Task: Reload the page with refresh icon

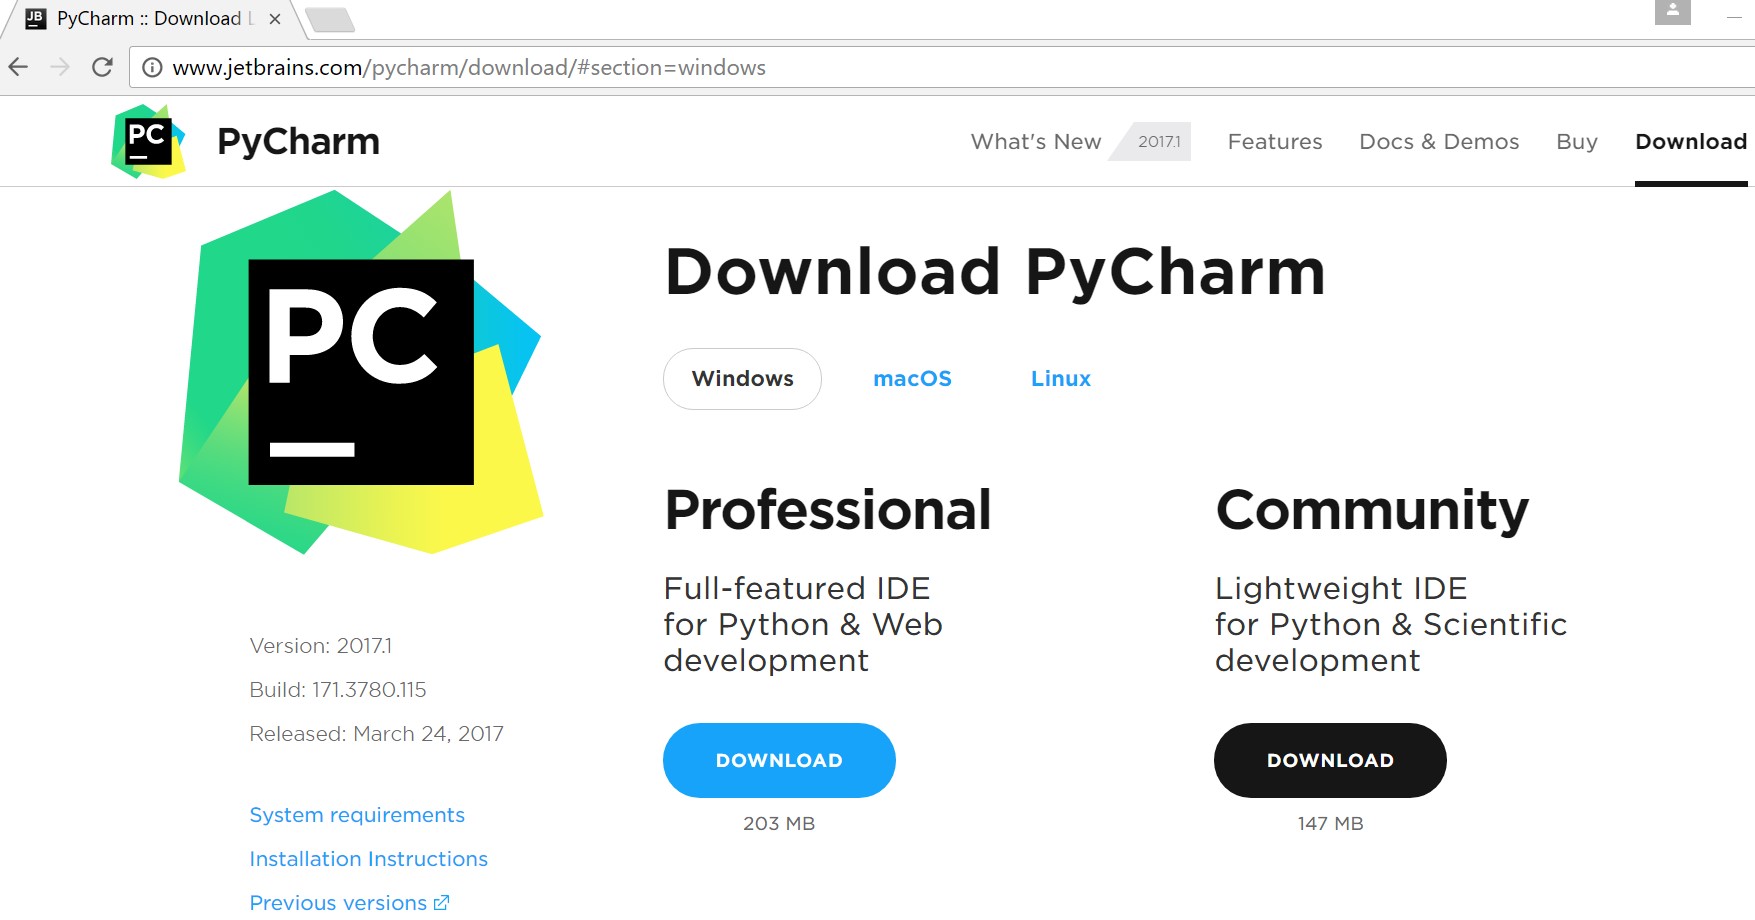Action: coord(102,67)
